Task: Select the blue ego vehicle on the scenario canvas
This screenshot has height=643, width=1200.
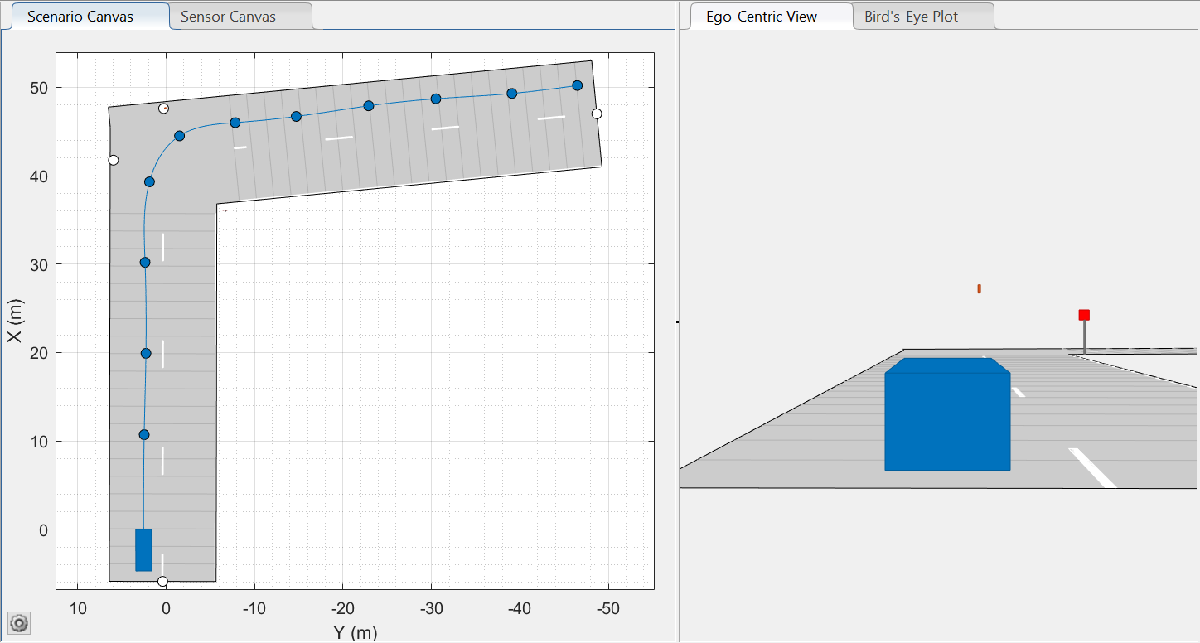Action: 143,550
